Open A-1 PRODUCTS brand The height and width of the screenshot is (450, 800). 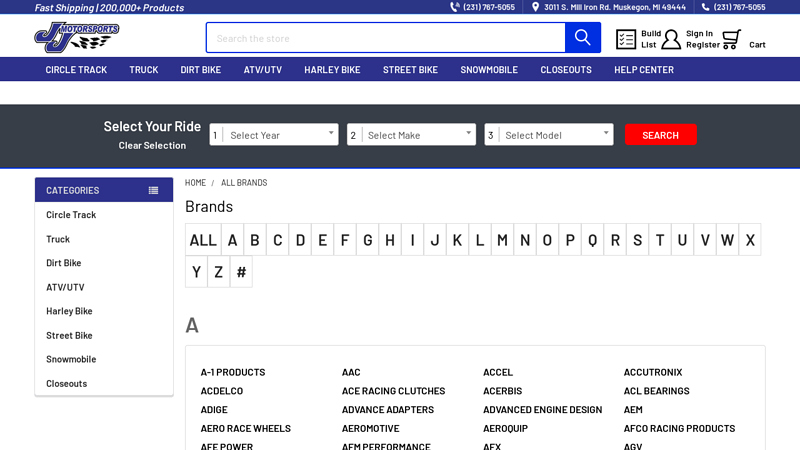click(233, 372)
